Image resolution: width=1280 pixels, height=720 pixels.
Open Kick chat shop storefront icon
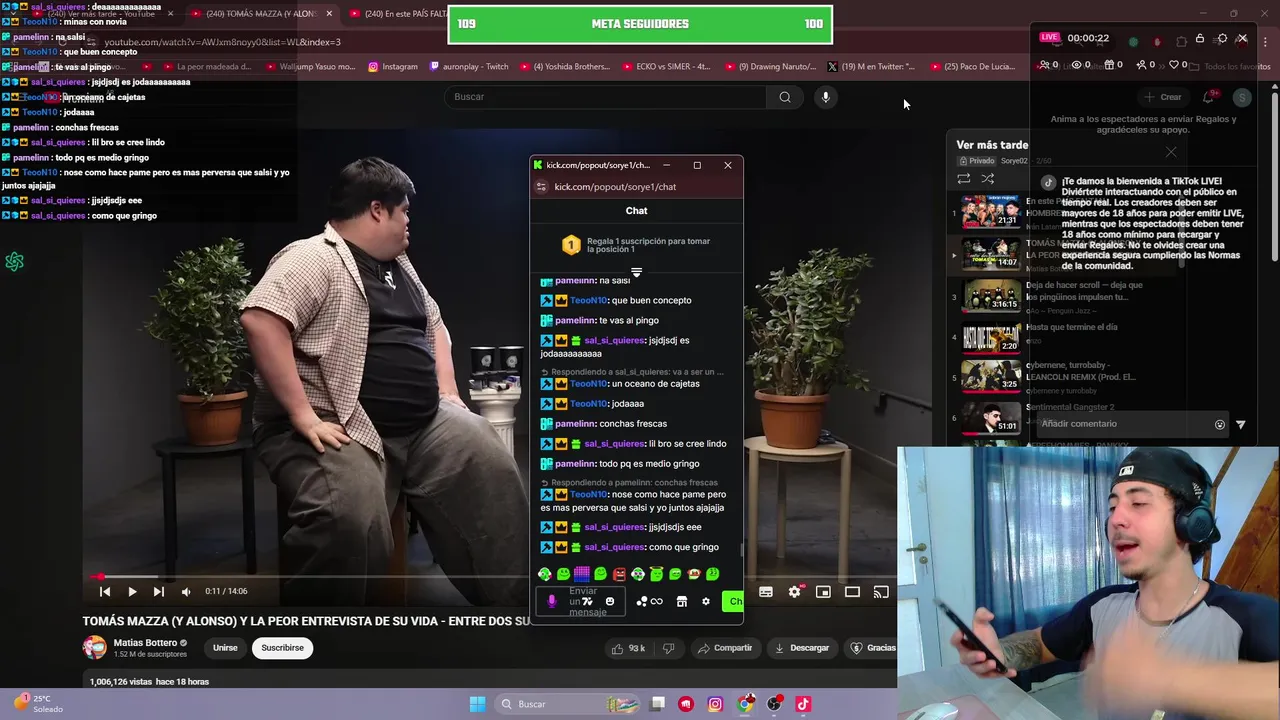[682, 601]
